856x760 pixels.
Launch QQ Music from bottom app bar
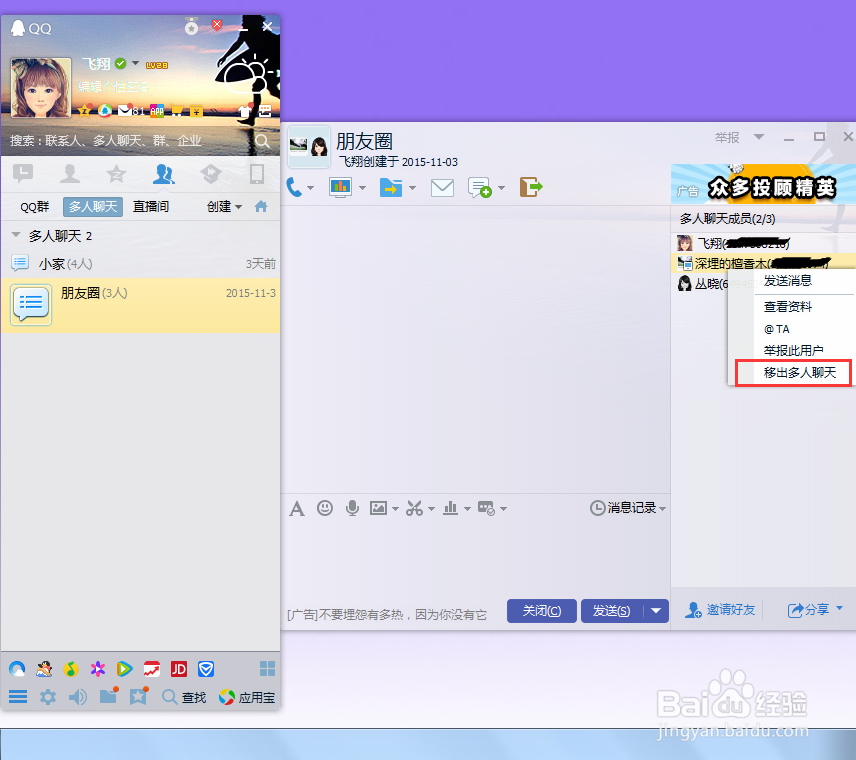coord(71,669)
